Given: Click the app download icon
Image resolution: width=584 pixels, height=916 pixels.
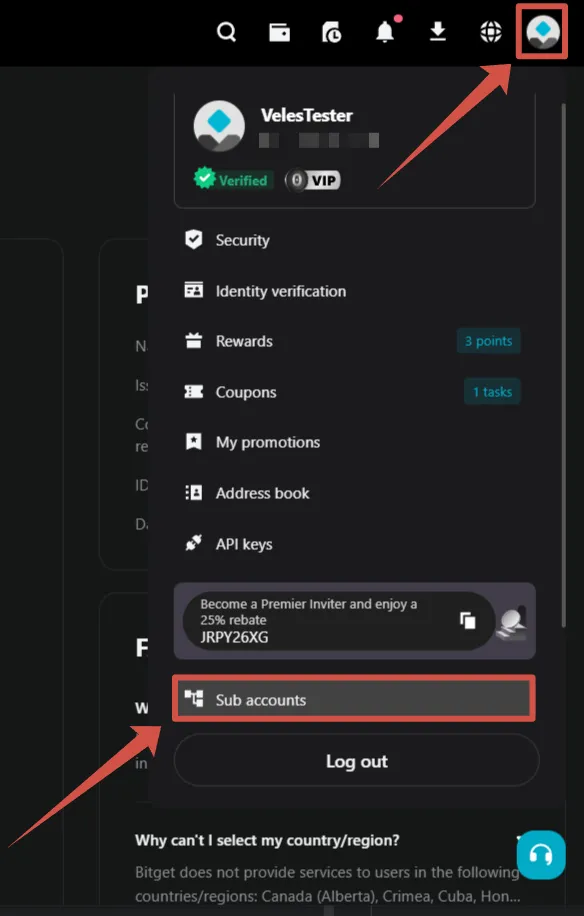Looking at the screenshot, I should [437, 32].
